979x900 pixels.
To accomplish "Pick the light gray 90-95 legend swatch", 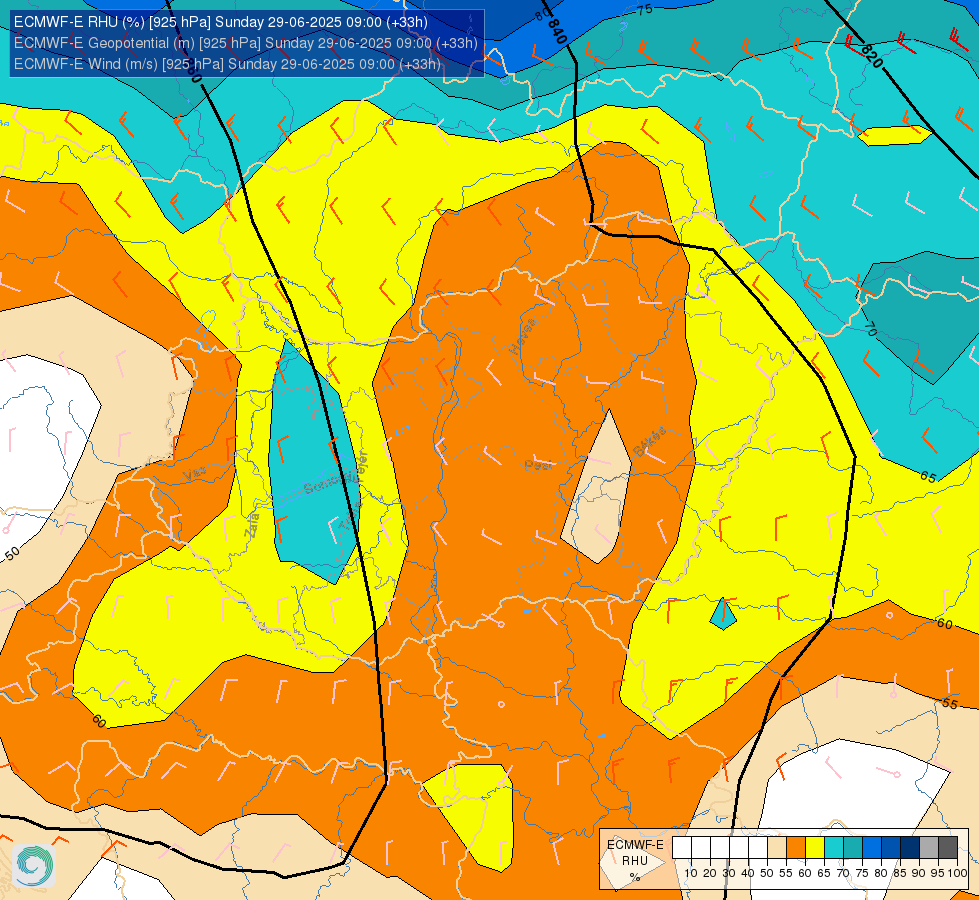I will coord(928,848).
